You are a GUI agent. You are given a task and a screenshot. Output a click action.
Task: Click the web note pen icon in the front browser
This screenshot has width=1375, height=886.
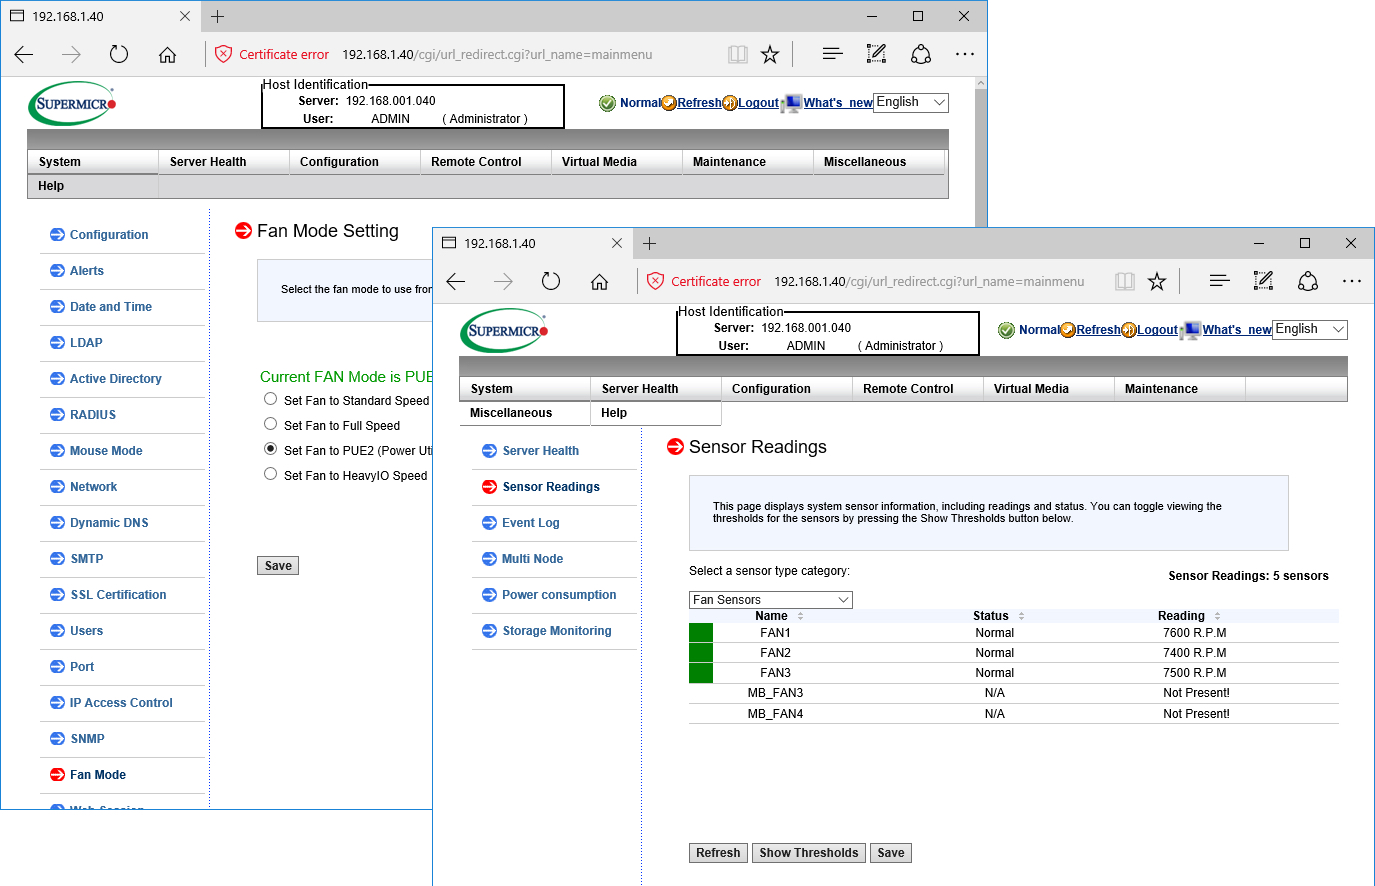pos(1263,282)
